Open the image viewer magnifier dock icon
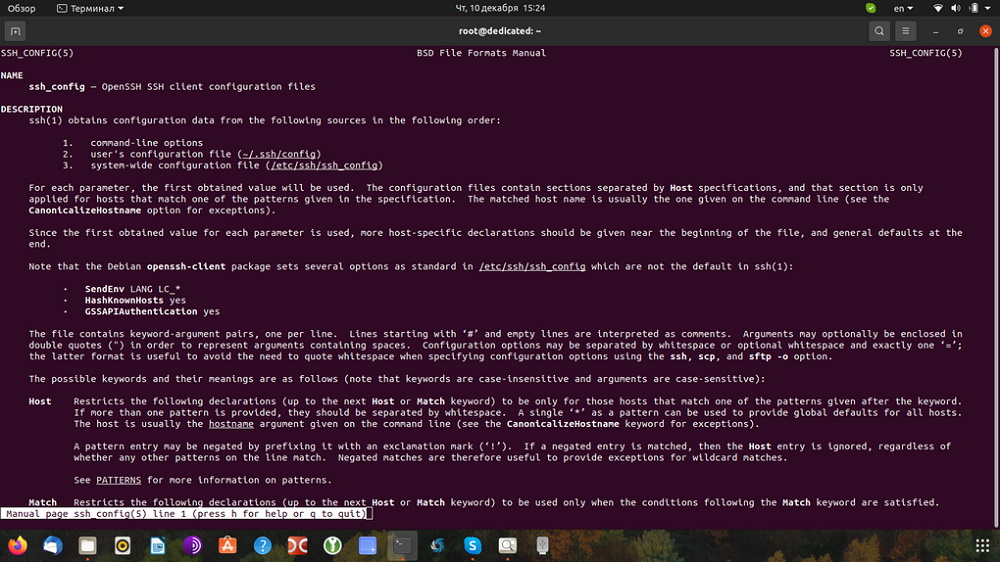The height and width of the screenshot is (562, 1000). [508, 545]
